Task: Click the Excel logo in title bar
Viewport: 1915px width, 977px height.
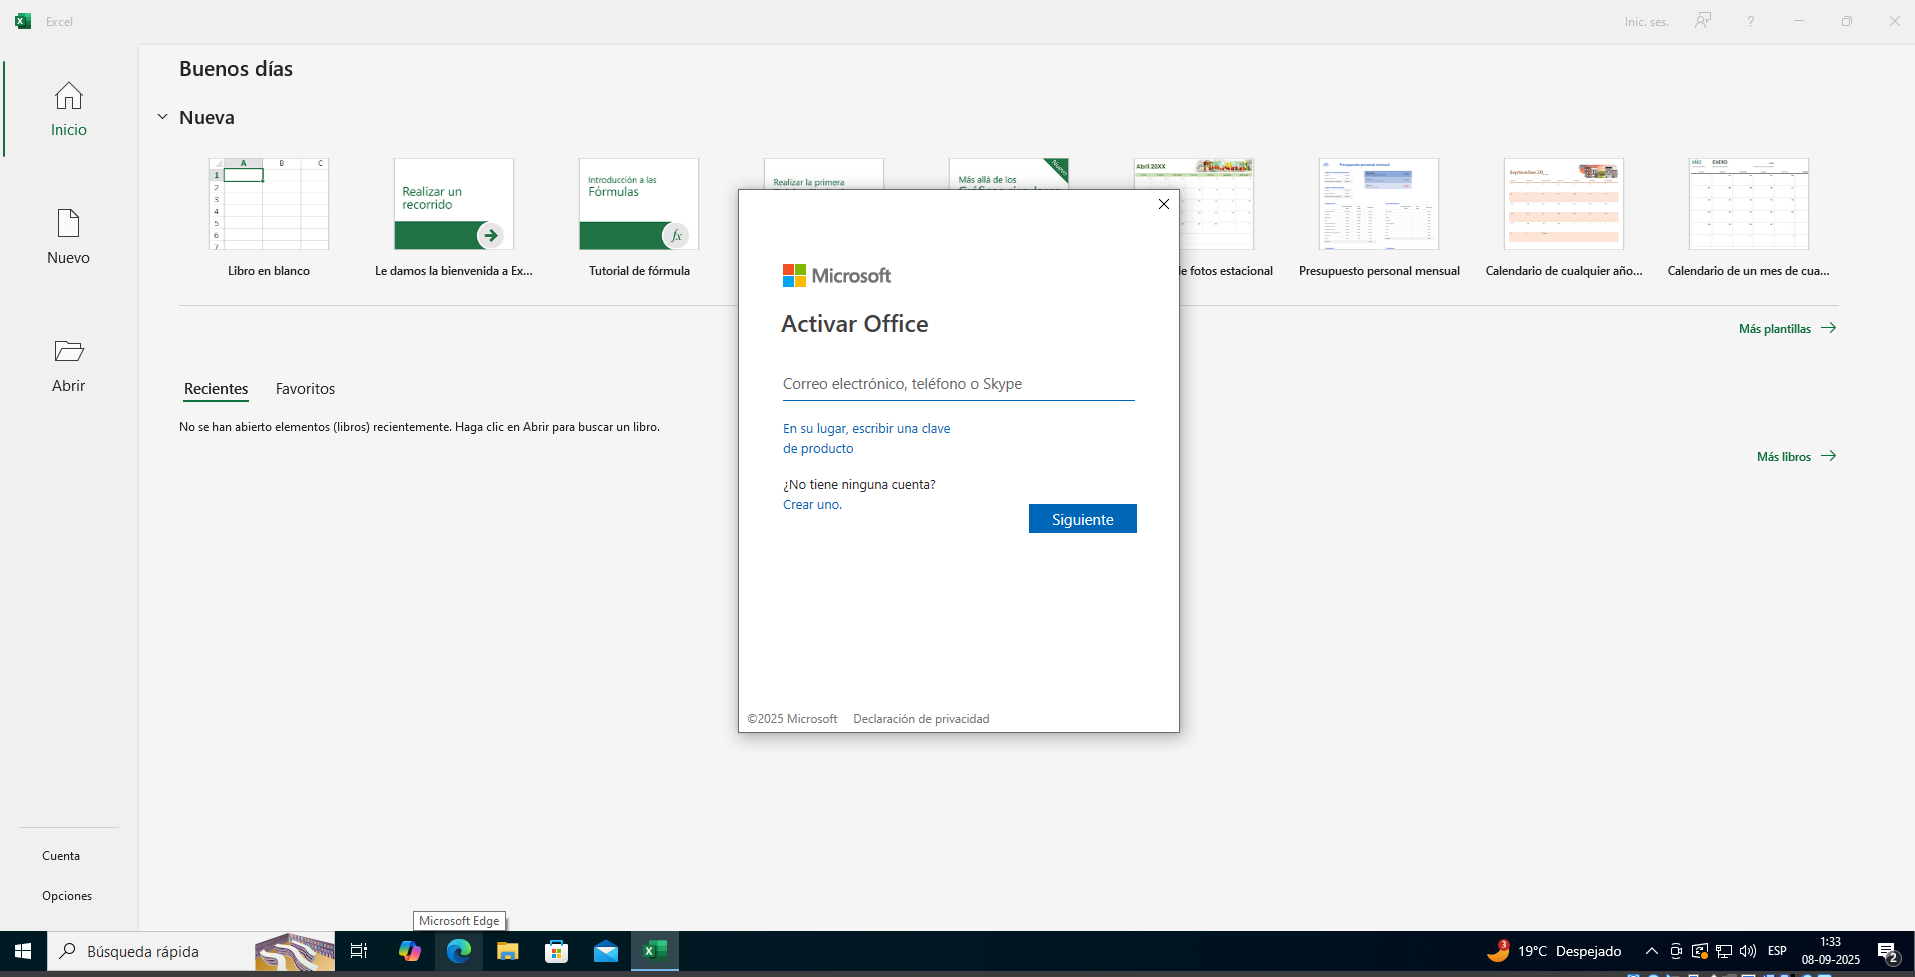Action: pyautogui.click(x=22, y=21)
